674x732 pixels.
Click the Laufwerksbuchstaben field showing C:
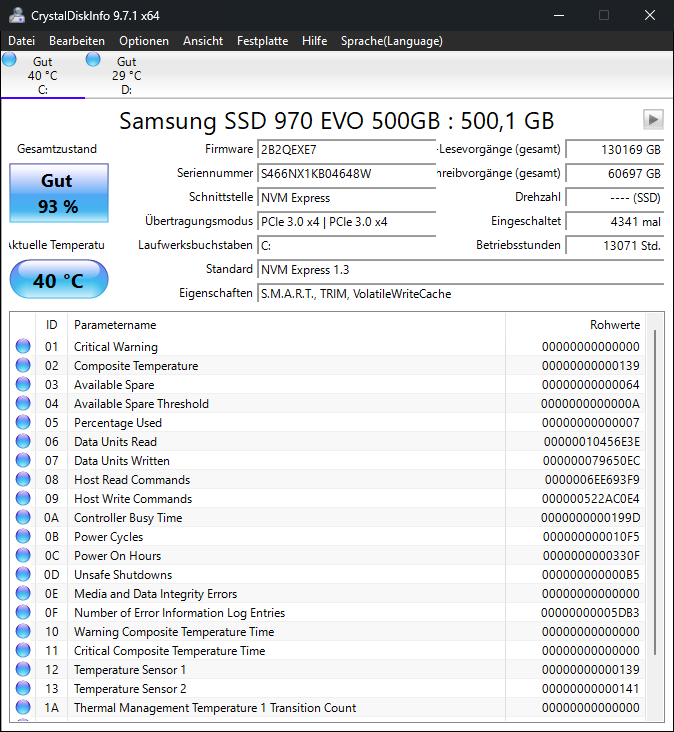pyautogui.click(x=346, y=246)
